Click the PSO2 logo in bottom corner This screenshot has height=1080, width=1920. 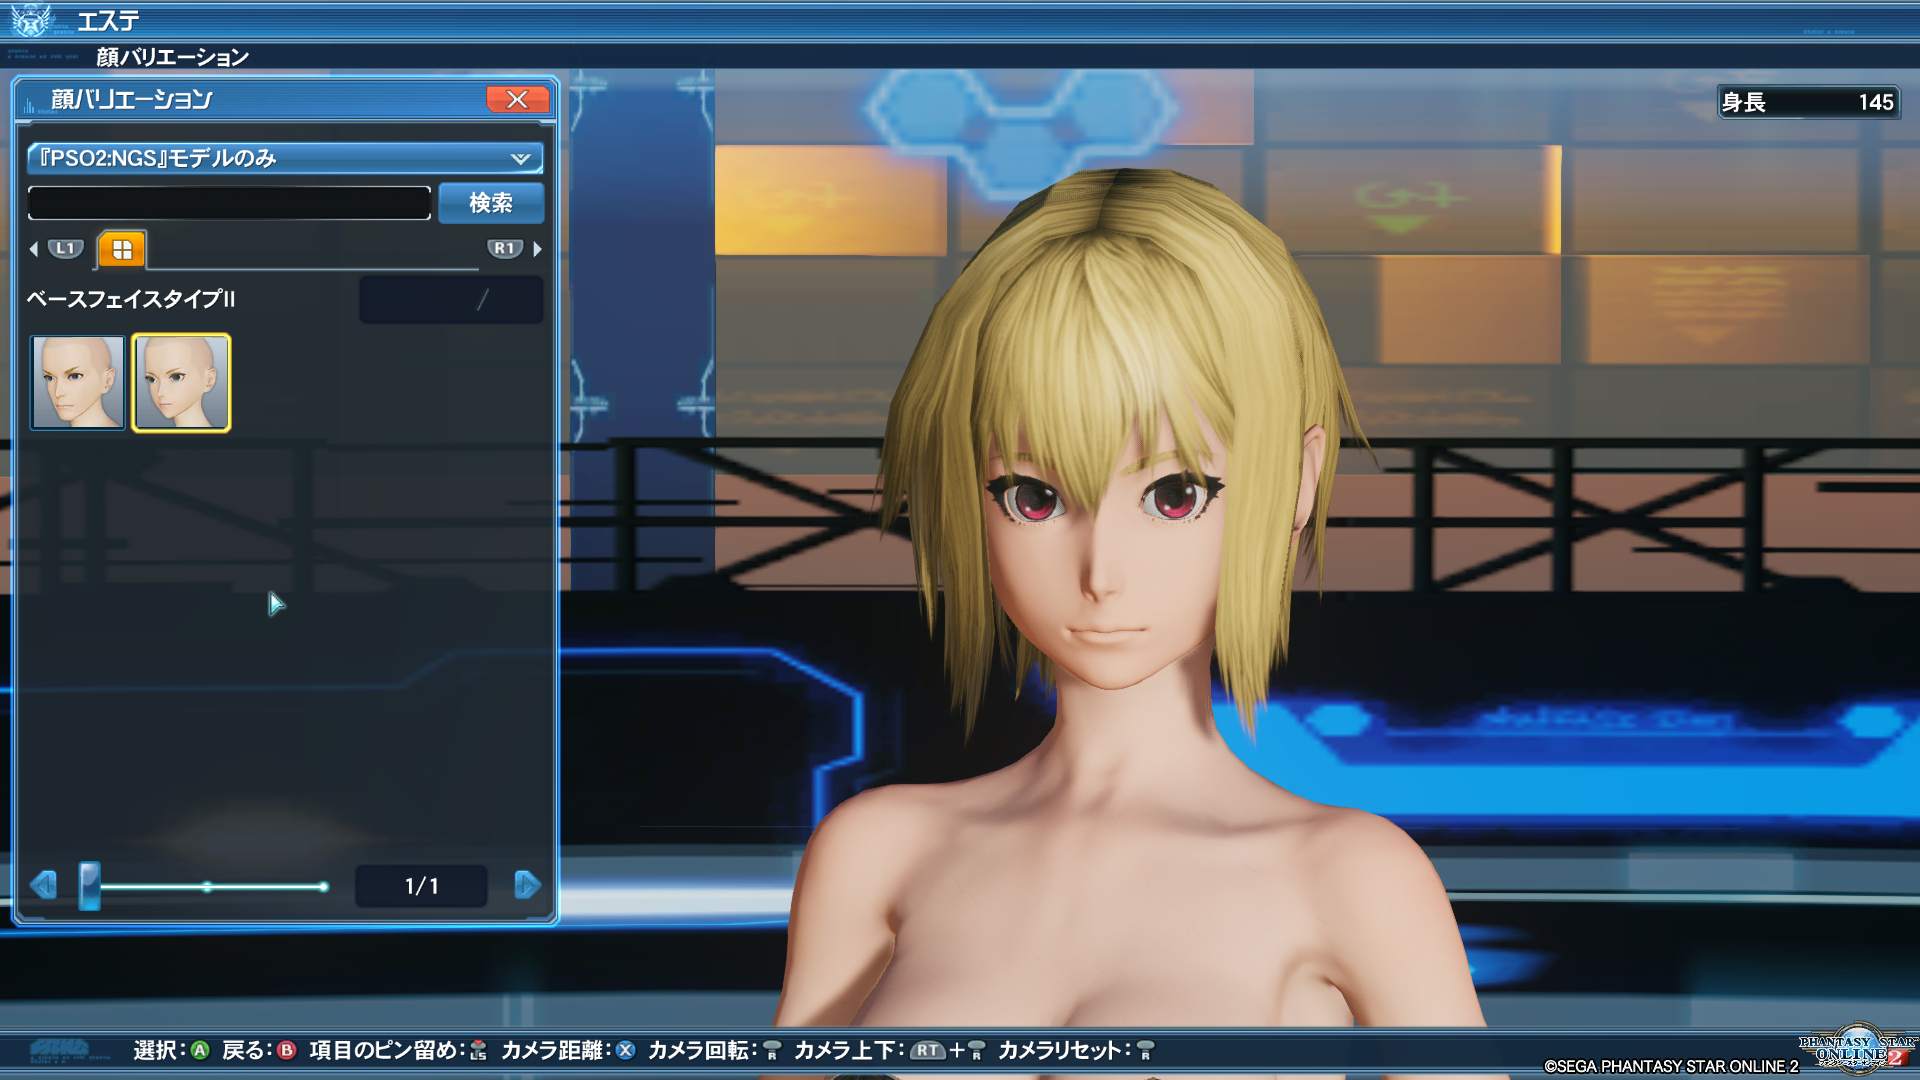(x=1857, y=1050)
